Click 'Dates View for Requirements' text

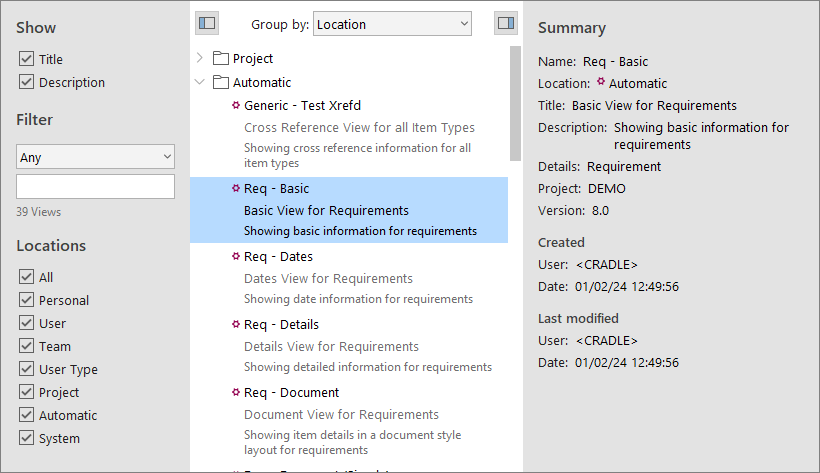328,278
